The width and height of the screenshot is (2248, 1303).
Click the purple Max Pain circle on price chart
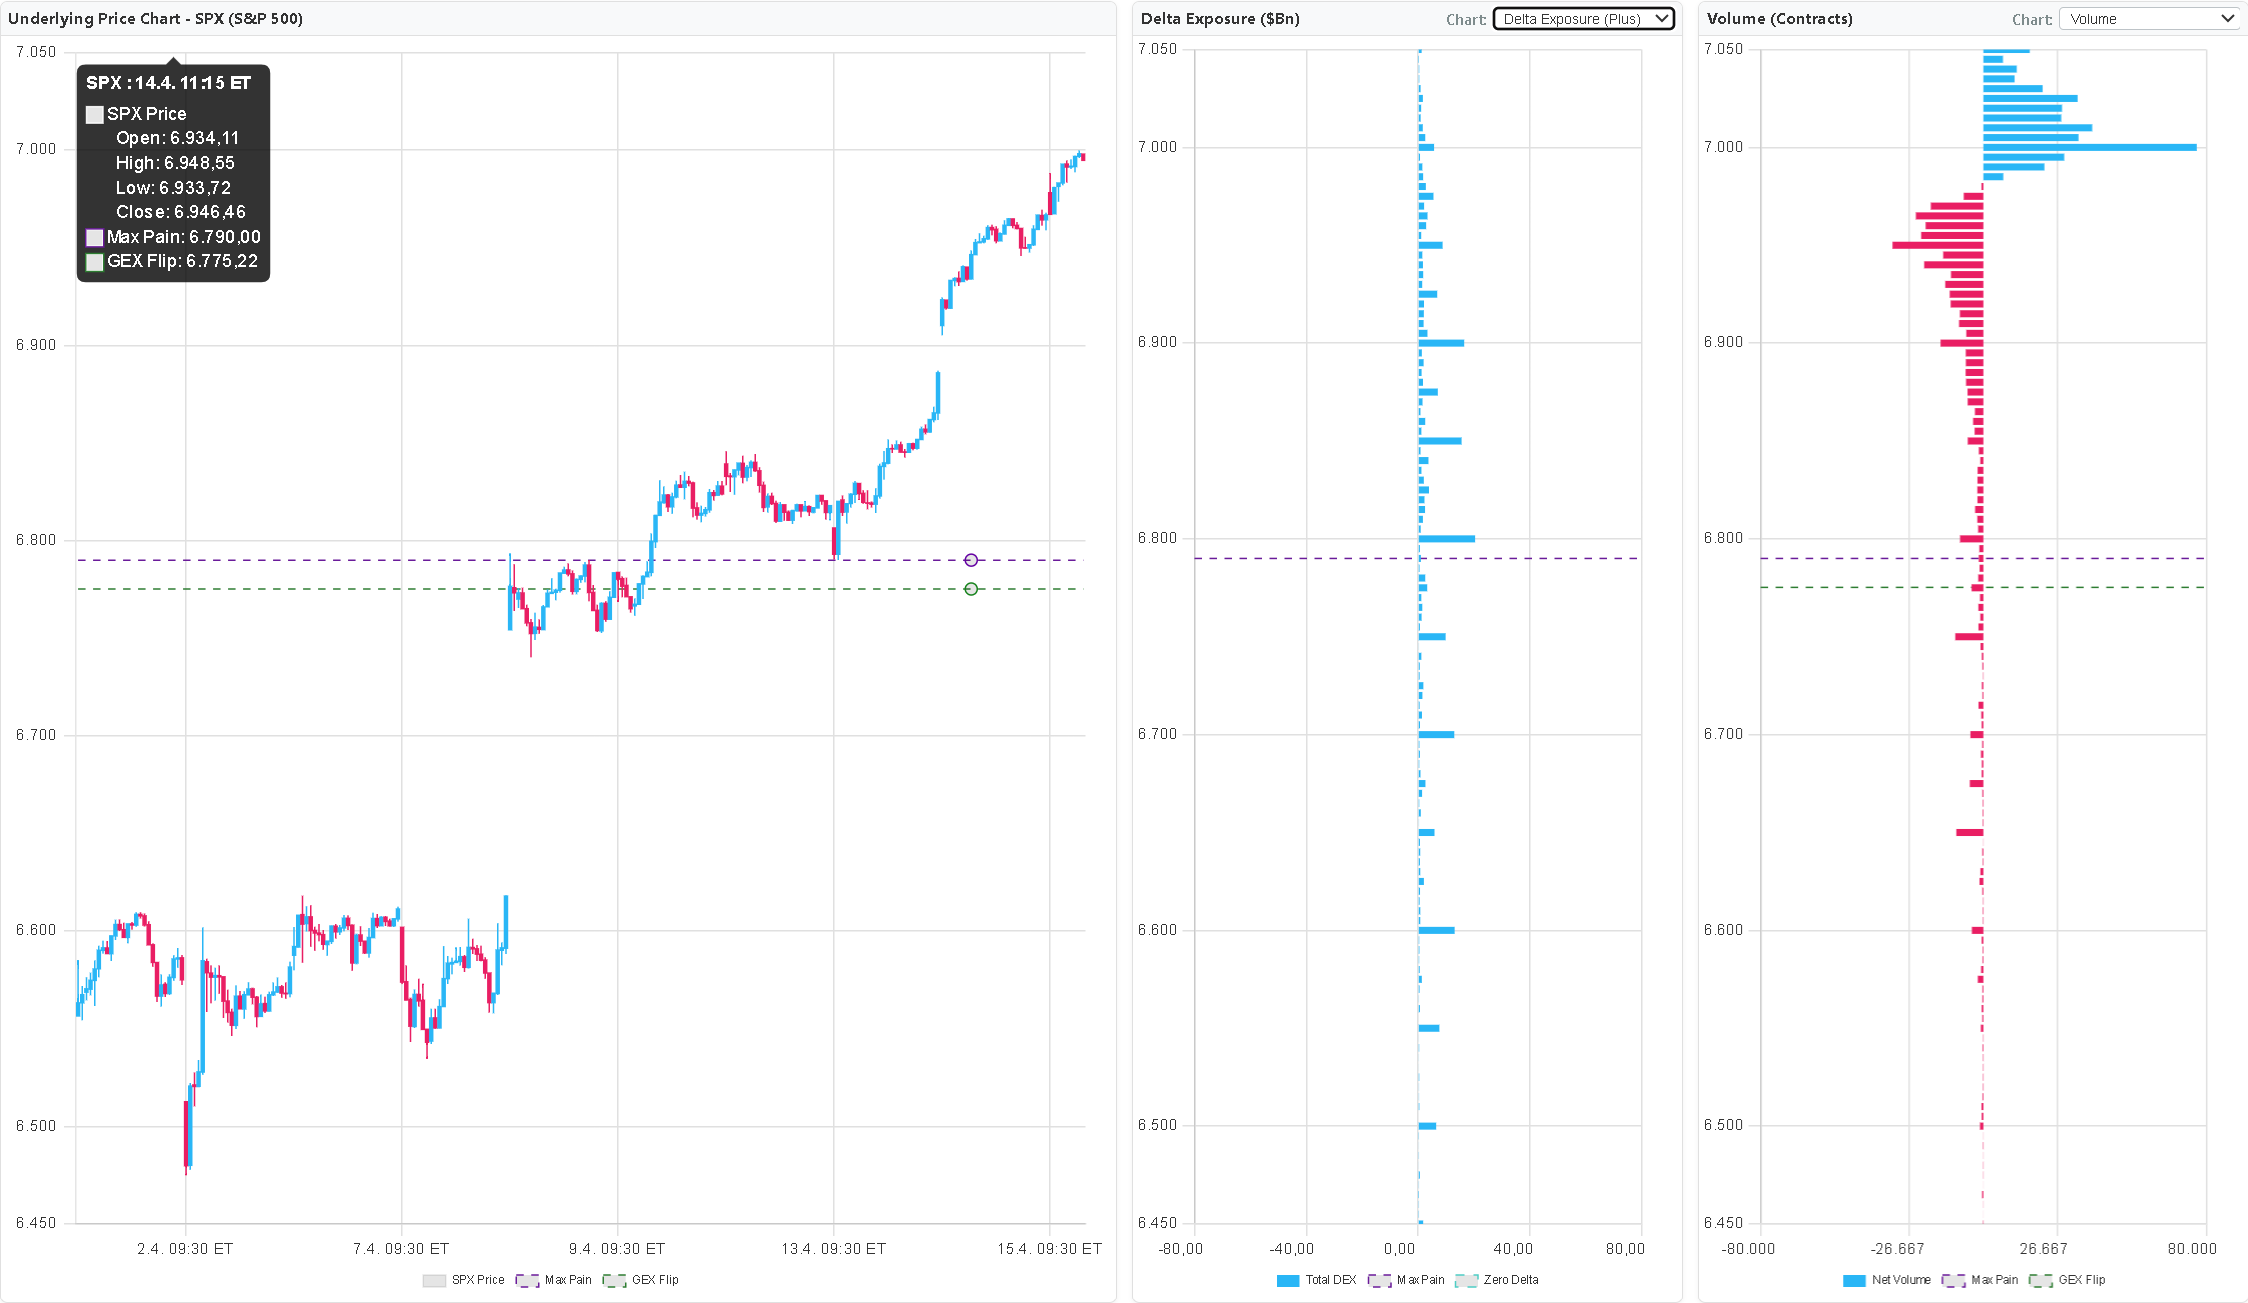[971, 560]
